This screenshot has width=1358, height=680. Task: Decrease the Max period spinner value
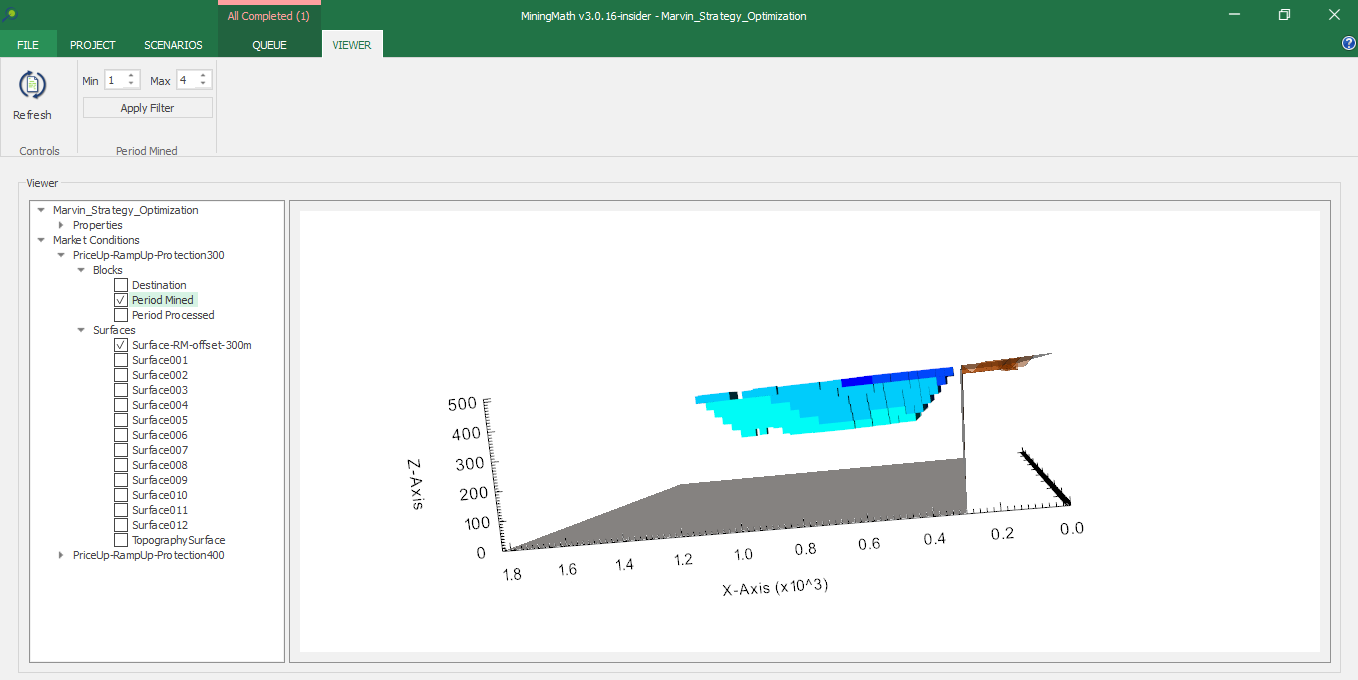click(203, 85)
